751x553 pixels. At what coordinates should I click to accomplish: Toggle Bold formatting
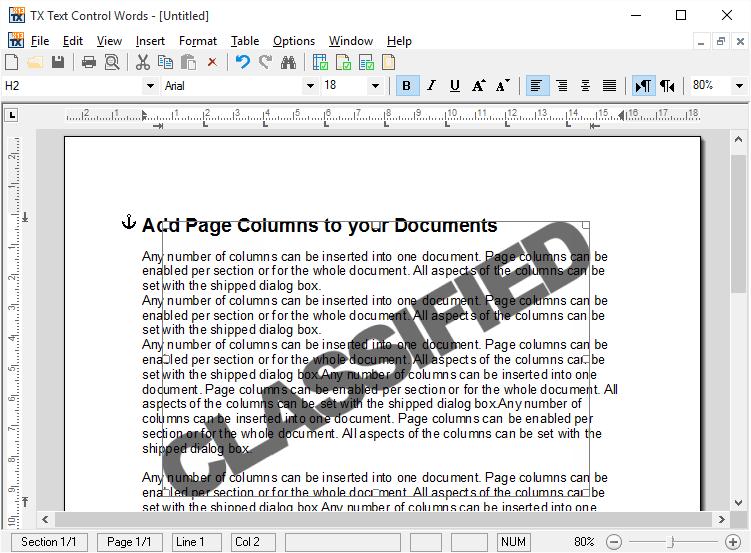(407, 86)
